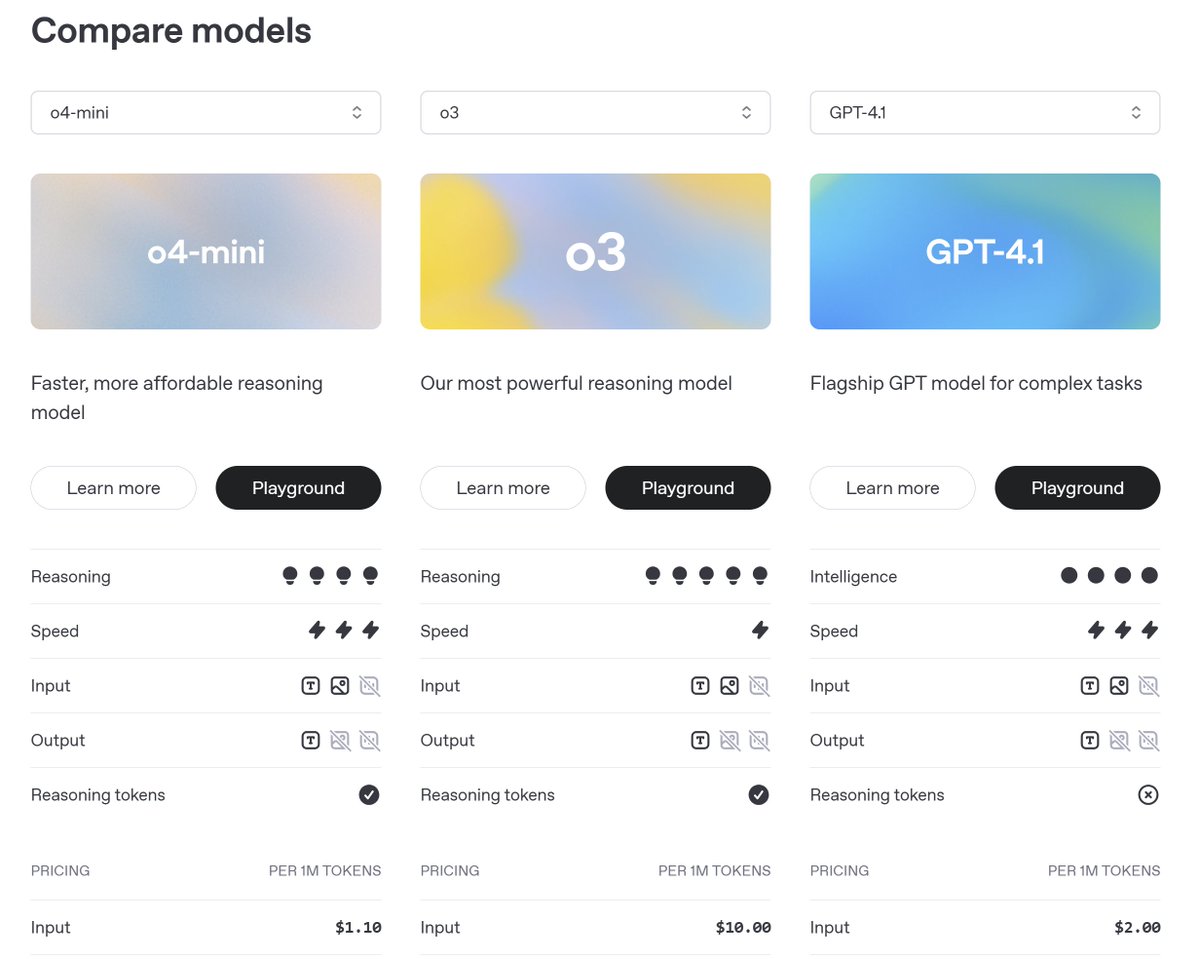Click PER 1M TOKENS in o3 column
1200x959 pixels.
tap(714, 871)
